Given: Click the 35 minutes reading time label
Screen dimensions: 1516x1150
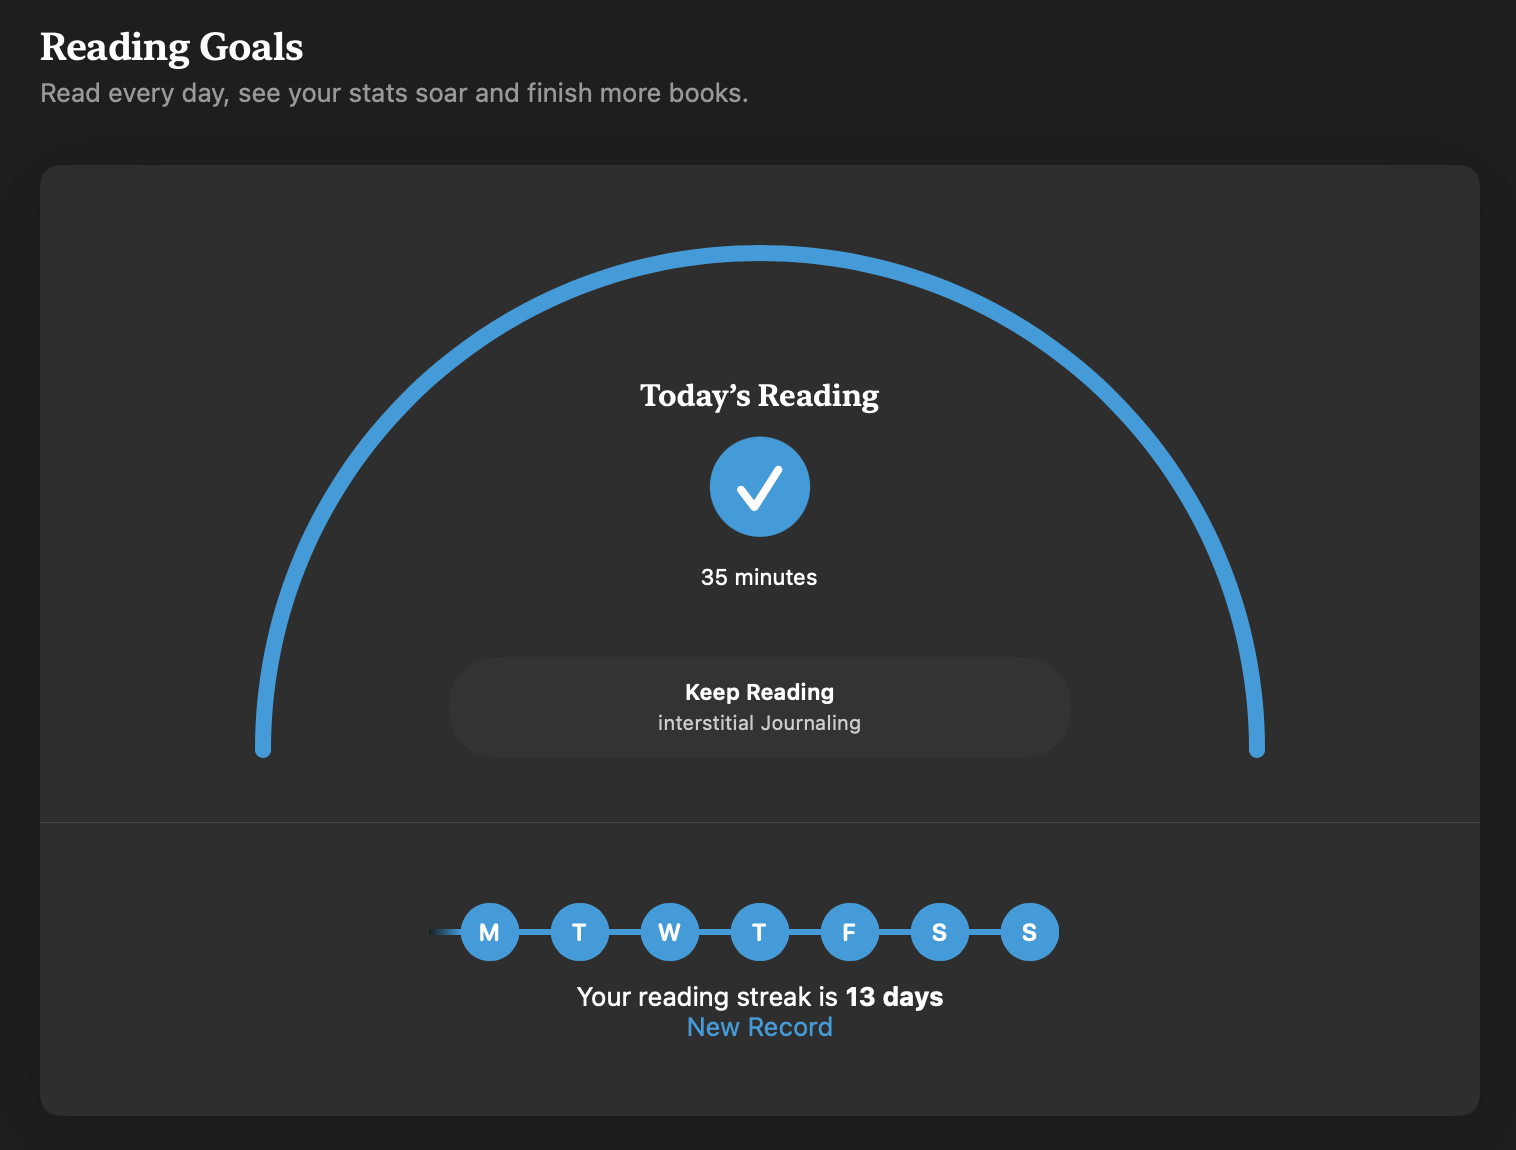Looking at the screenshot, I should [759, 577].
